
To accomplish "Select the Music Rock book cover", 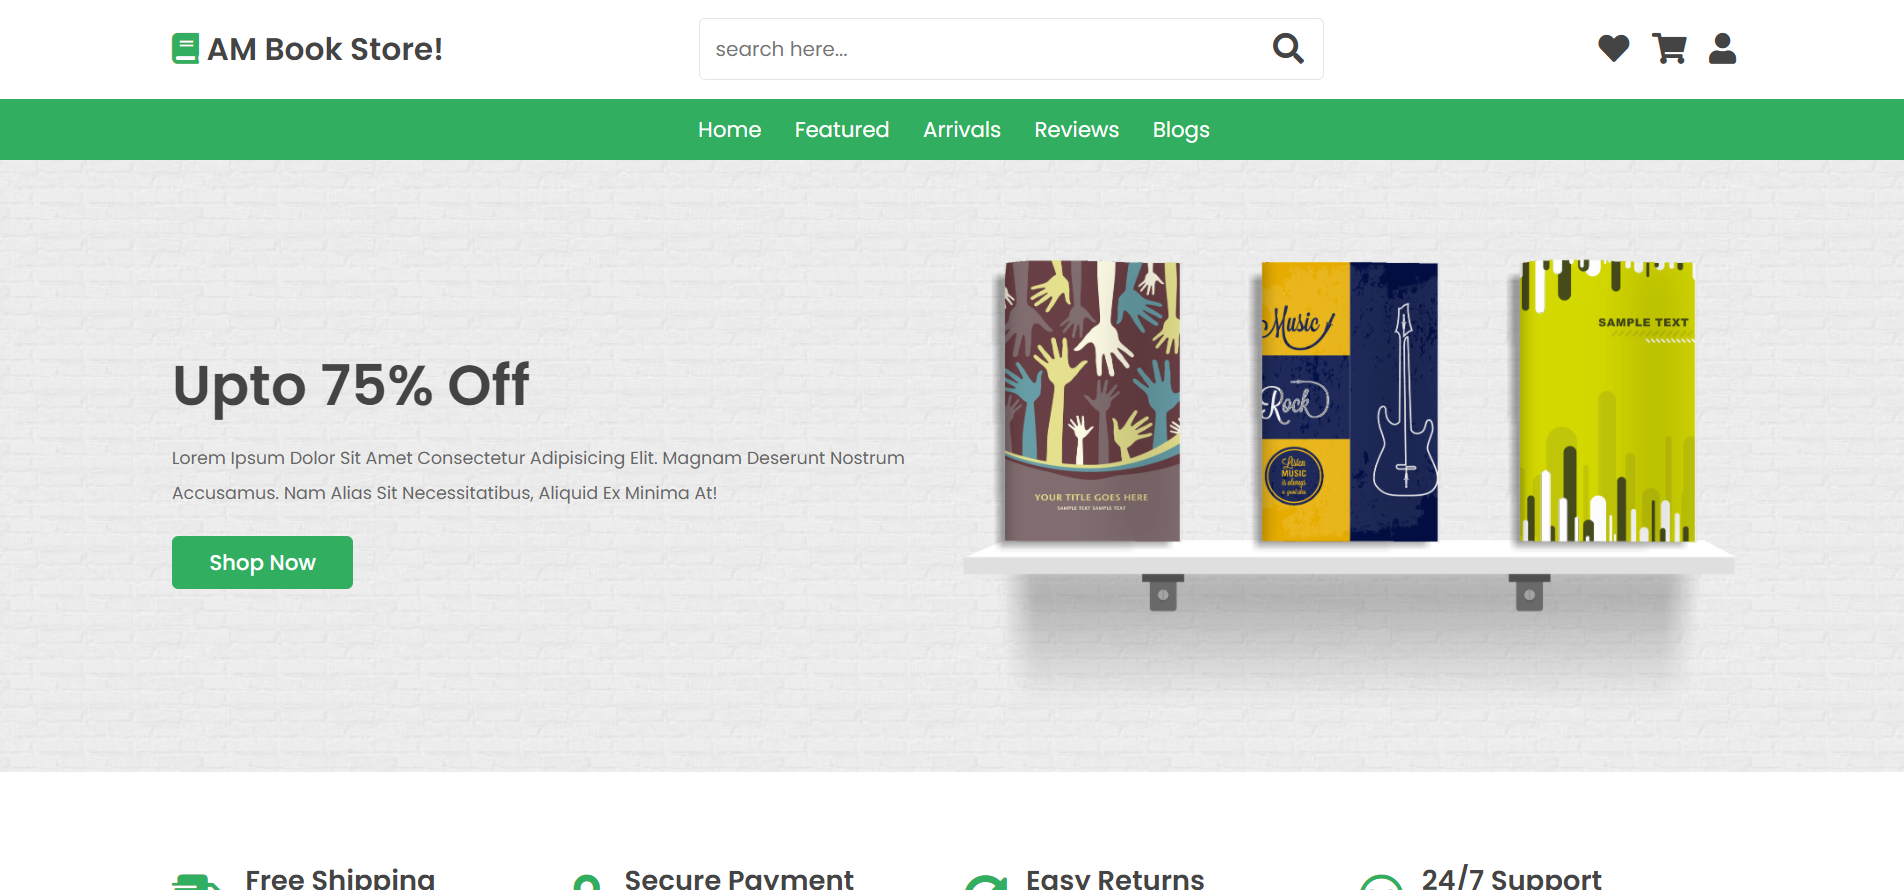I will pos(1349,401).
